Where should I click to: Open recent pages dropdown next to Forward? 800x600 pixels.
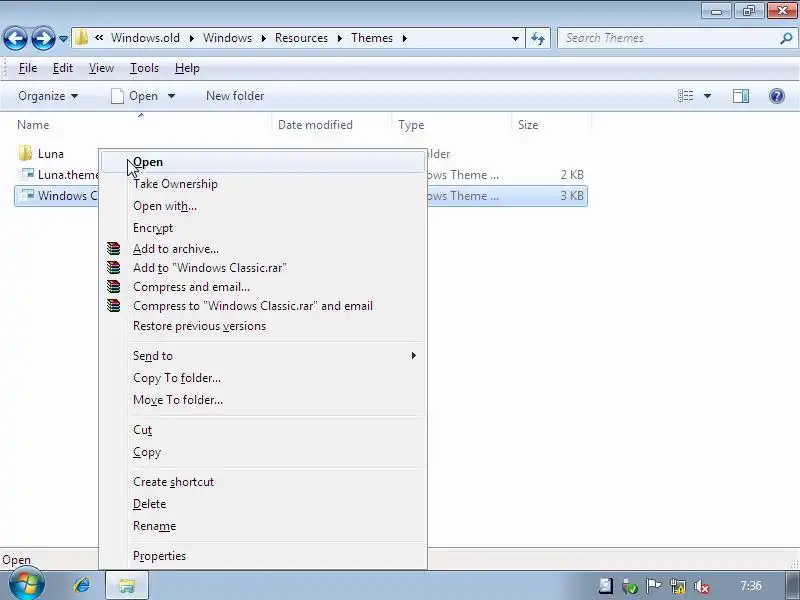click(63, 39)
